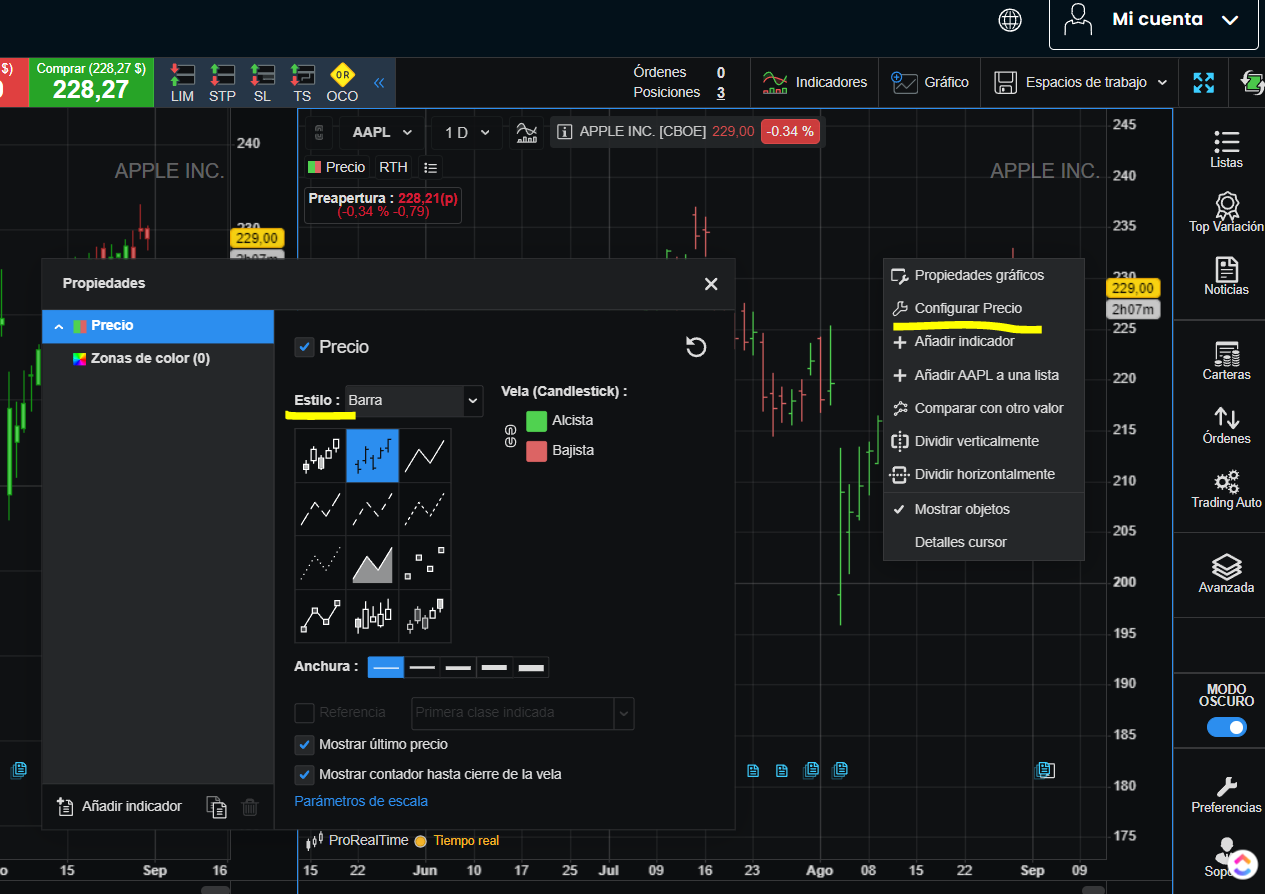Uncheck Mostrar contador hasta cierre de la vela
Viewport: 1265px width, 894px height.
coord(304,774)
